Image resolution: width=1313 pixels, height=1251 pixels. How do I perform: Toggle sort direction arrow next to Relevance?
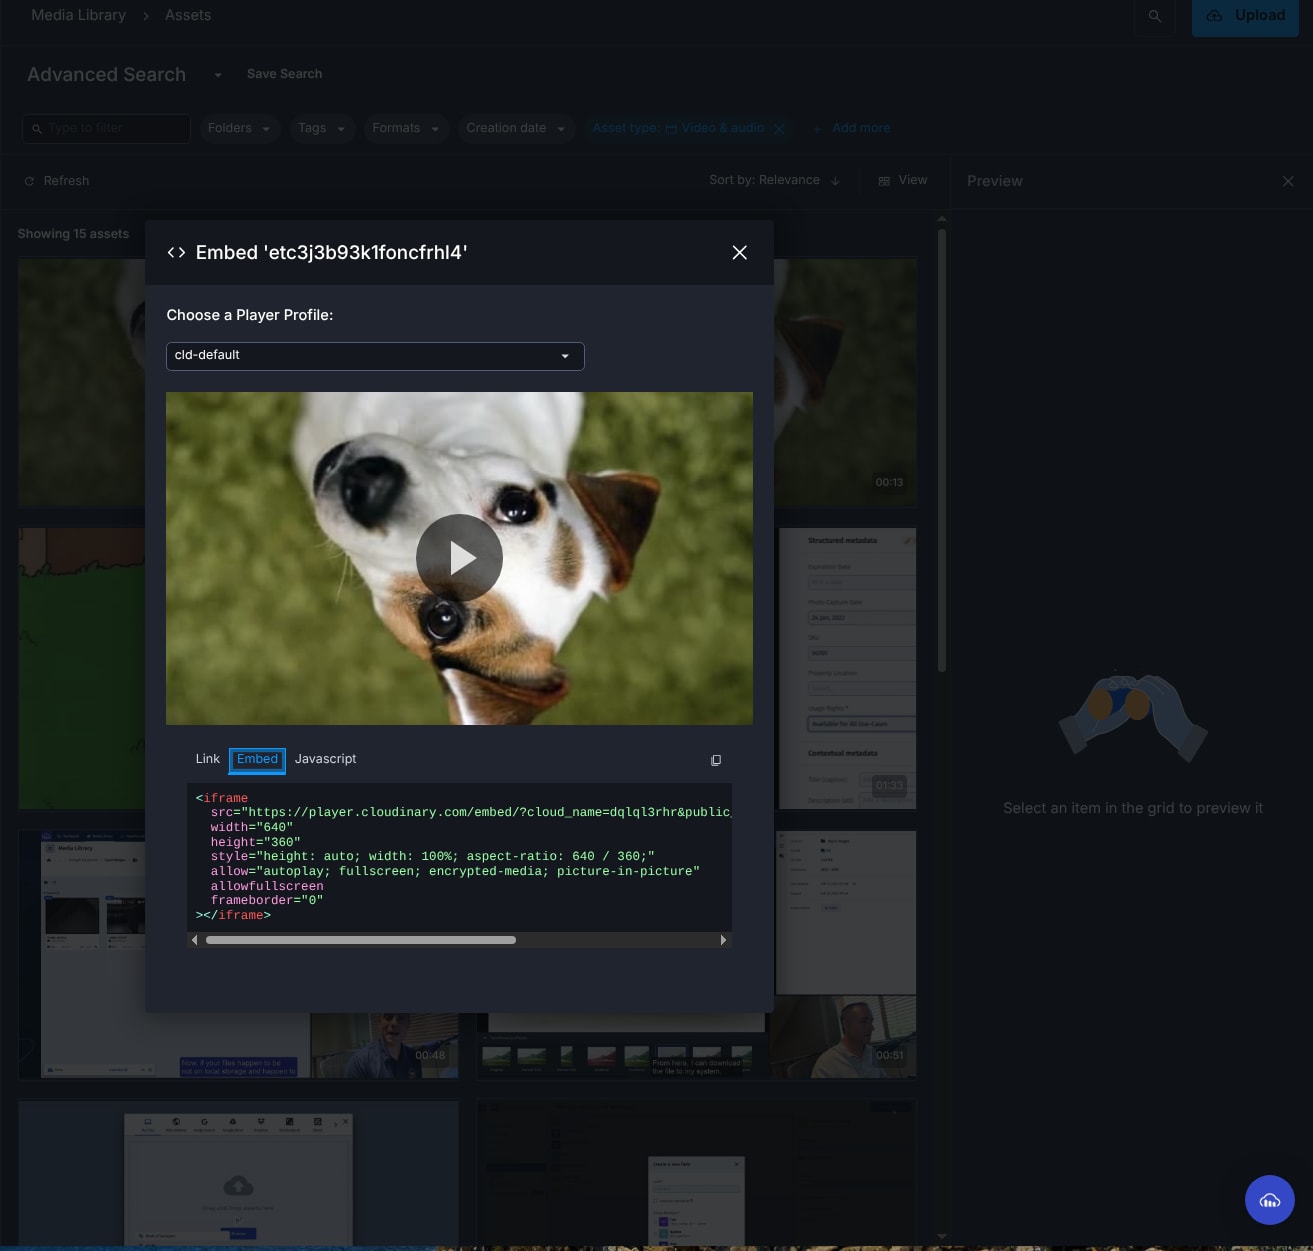tap(835, 181)
